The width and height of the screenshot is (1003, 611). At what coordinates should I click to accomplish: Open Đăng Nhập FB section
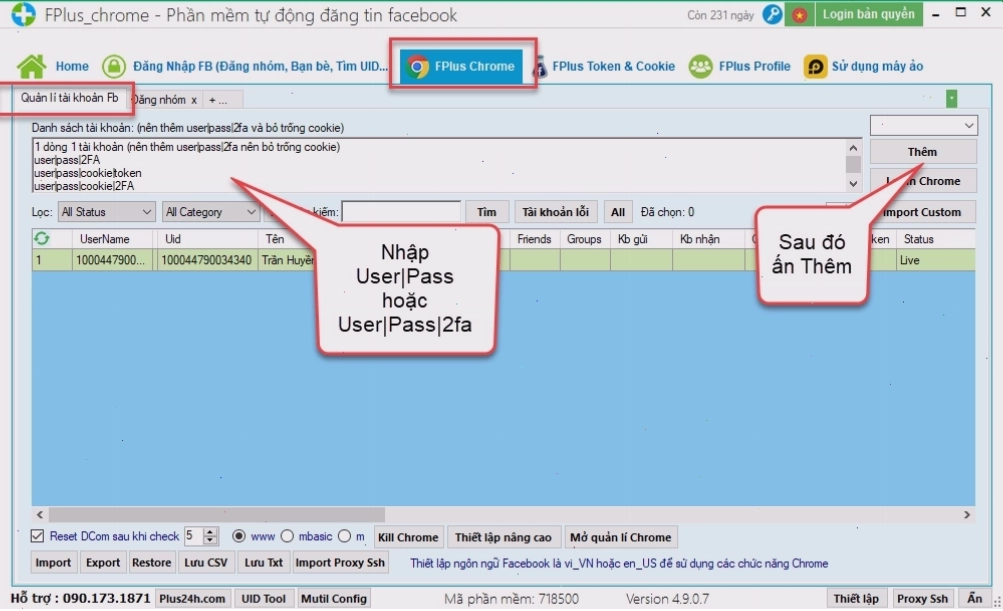pyautogui.click(x=260, y=66)
